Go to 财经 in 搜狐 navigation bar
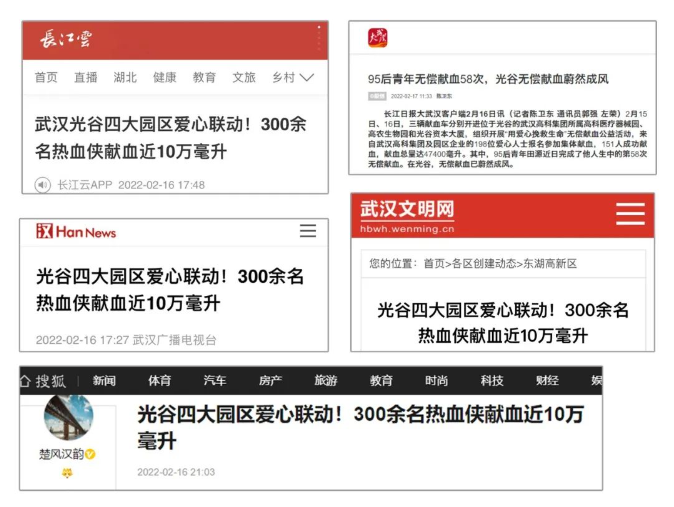Screen dimensions: 674x507 pos(546,381)
